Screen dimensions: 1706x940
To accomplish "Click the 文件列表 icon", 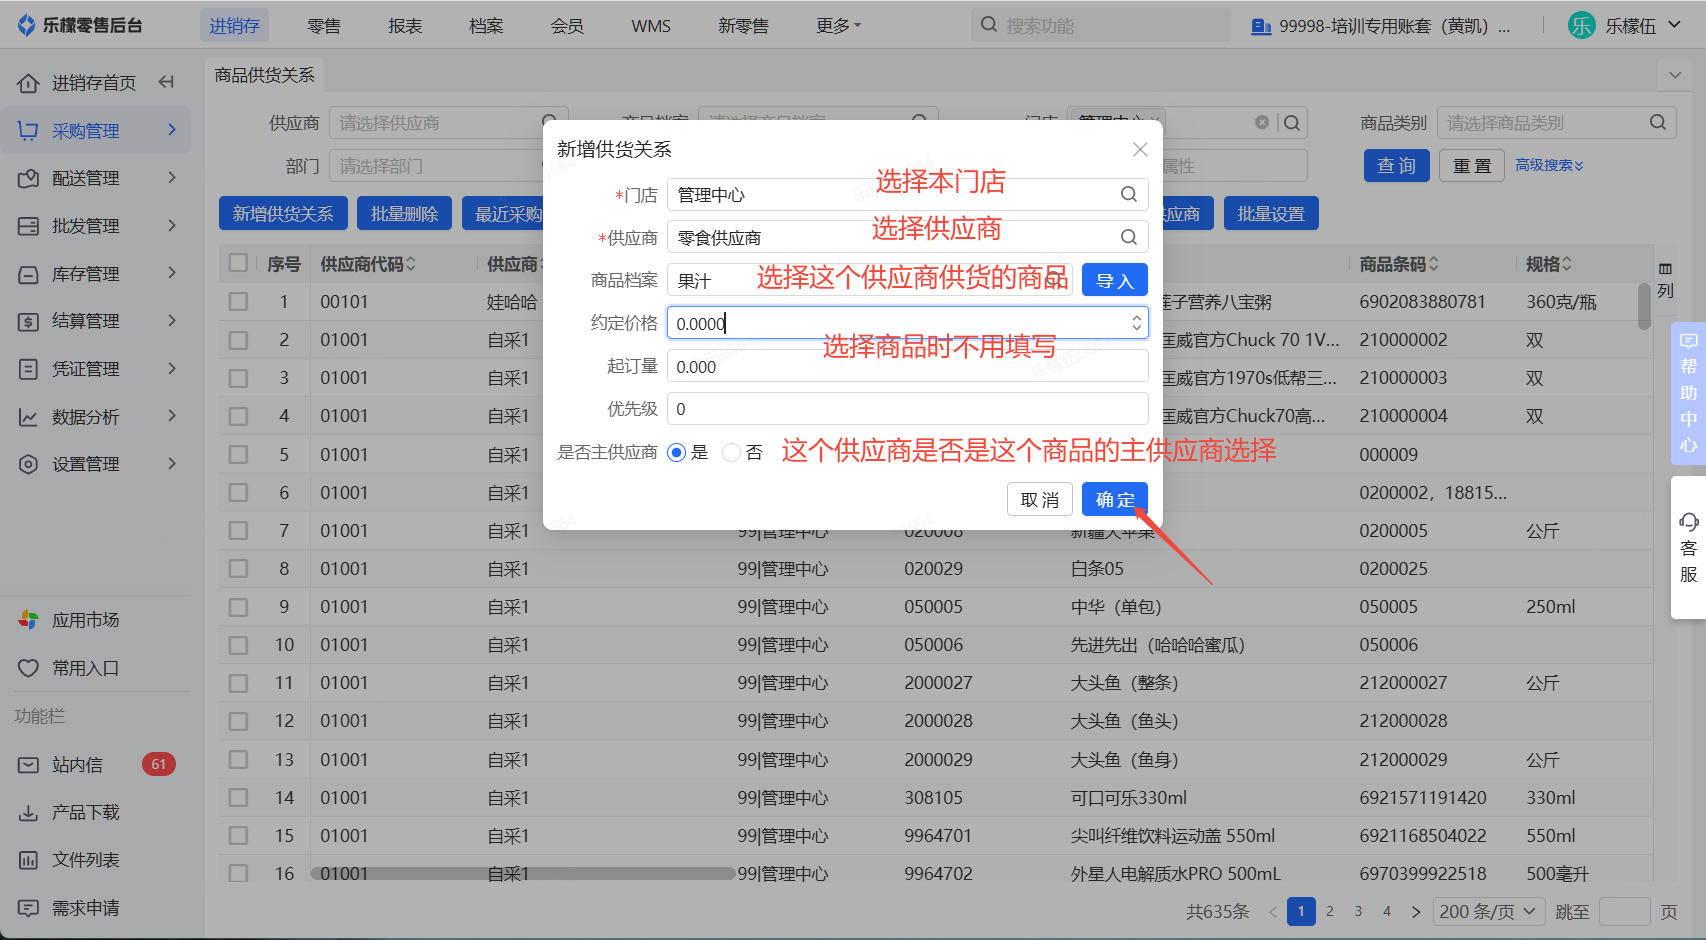I will 28,860.
